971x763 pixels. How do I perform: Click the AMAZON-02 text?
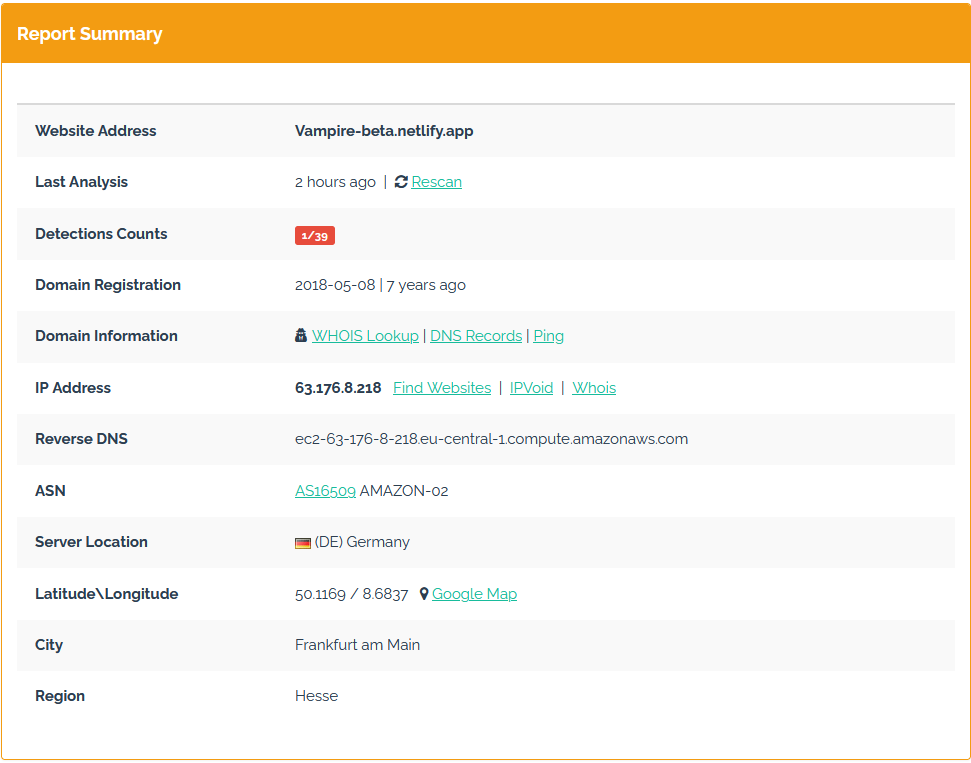click(x=404, y=491)
